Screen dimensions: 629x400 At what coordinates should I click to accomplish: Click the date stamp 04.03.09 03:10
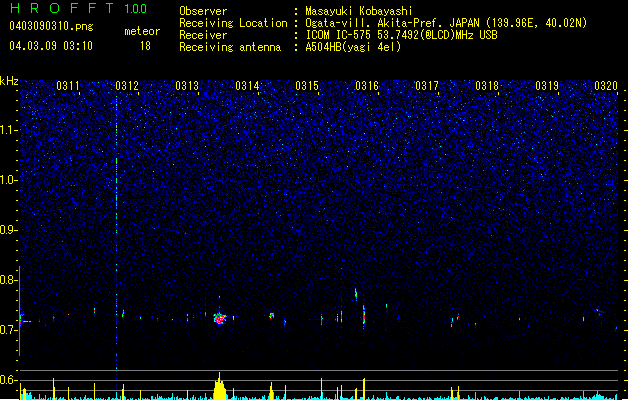click(x=51, y=46)
